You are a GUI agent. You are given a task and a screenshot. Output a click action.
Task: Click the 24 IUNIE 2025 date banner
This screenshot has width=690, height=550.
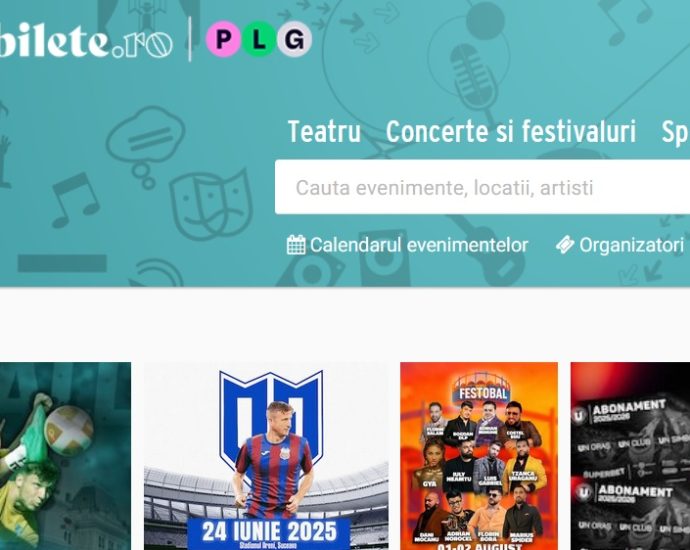click(269, 532)
